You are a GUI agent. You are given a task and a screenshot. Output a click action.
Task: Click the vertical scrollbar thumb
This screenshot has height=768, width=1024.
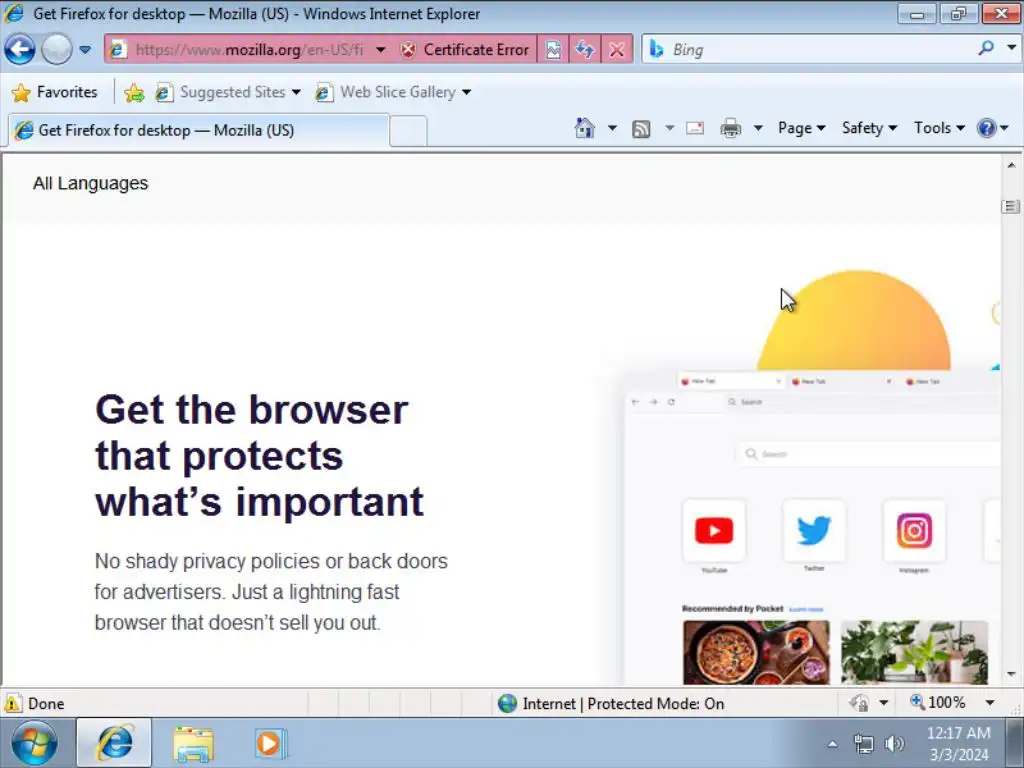point(1011,207)
